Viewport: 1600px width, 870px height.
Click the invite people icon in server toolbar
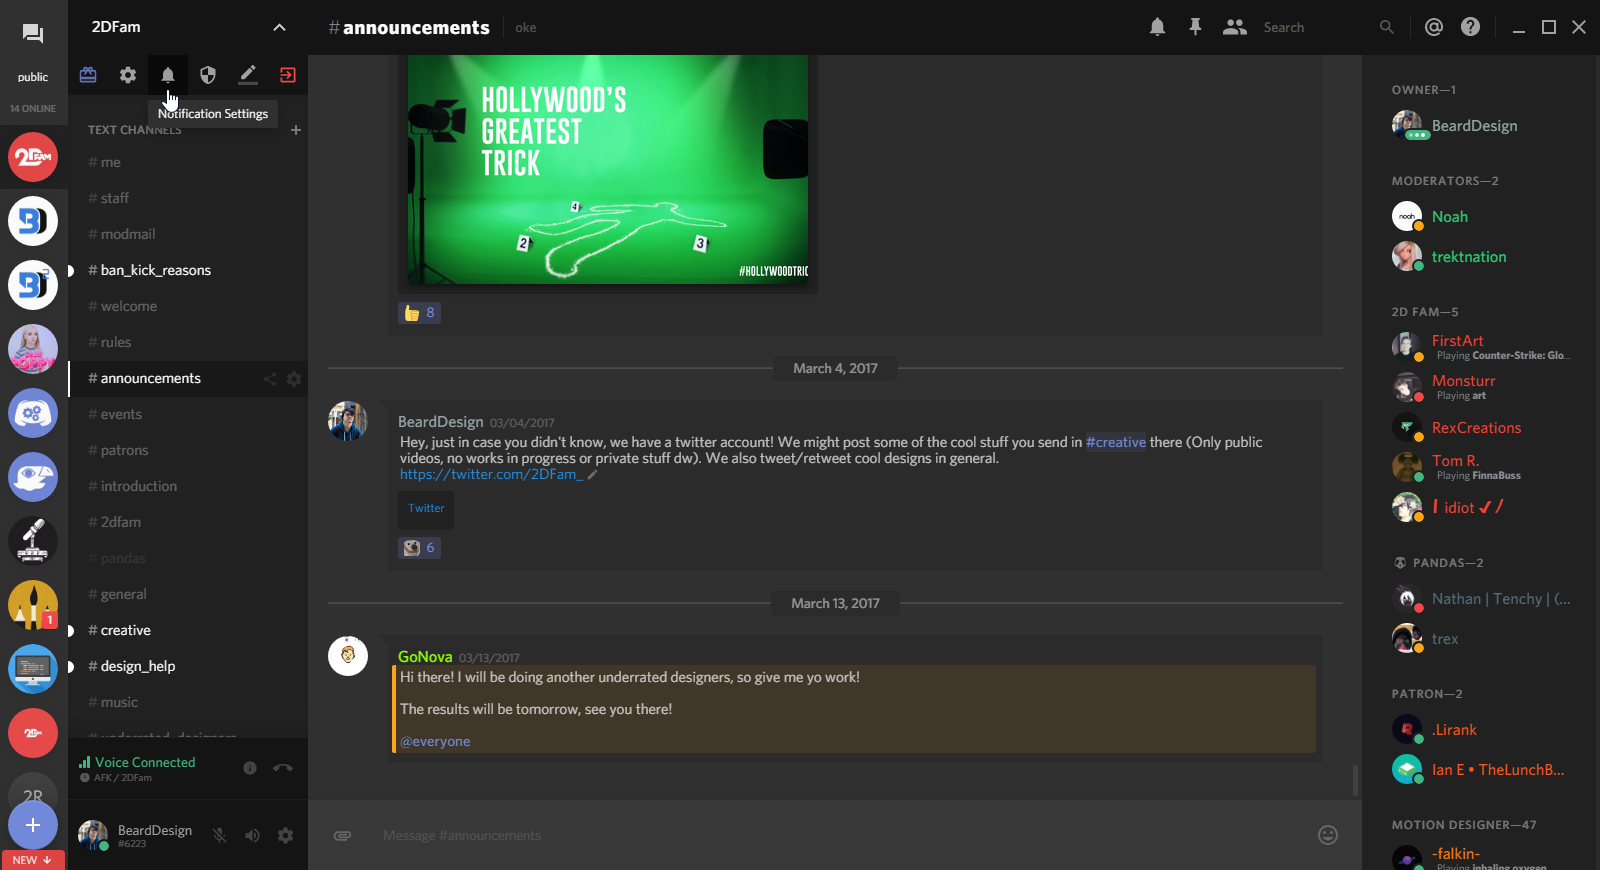tap(88, 75)
